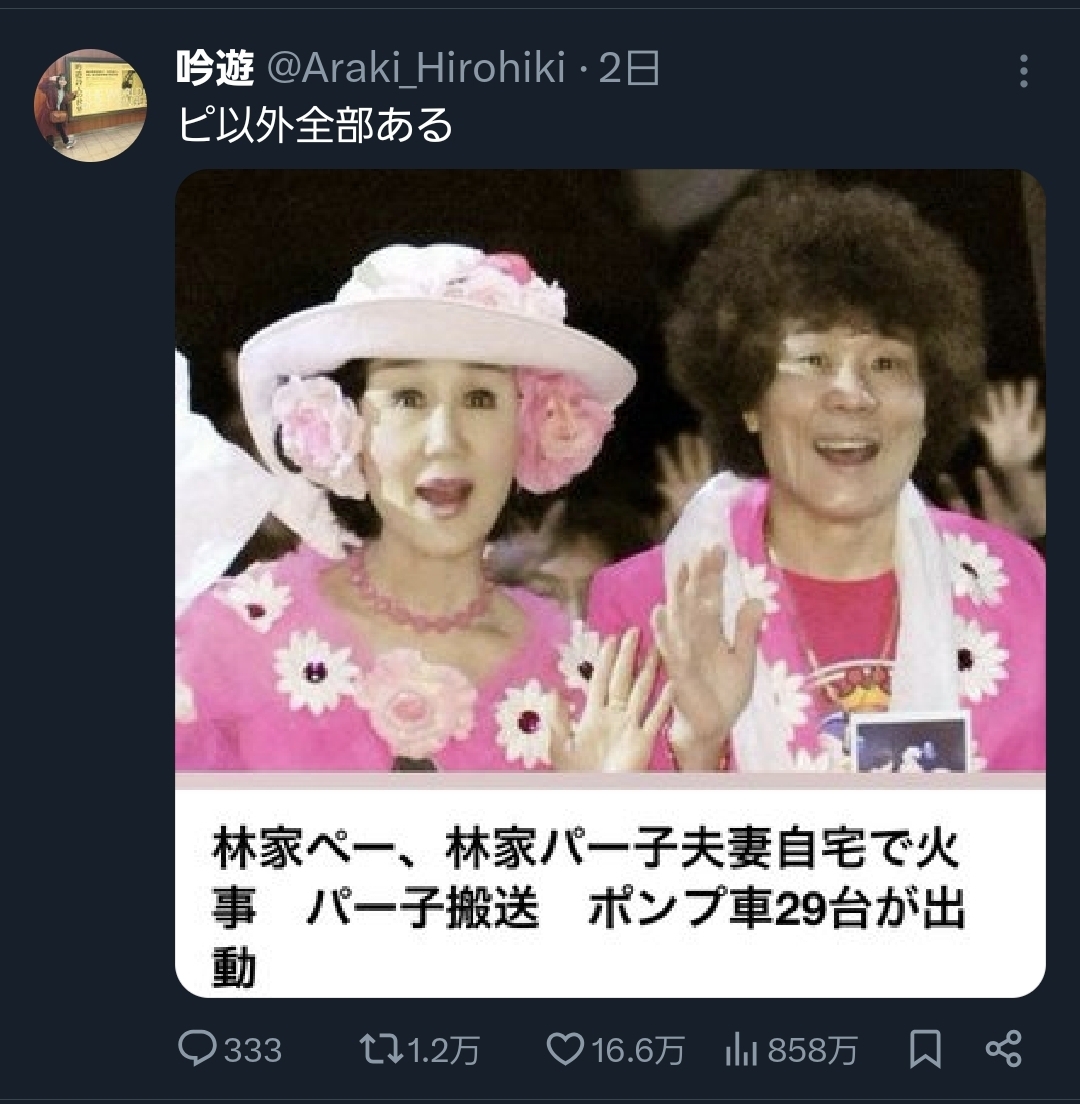Open the news headline about 林家ペー fire
The width and height of the screenshot is (1080, 1104).
(588, 908)
